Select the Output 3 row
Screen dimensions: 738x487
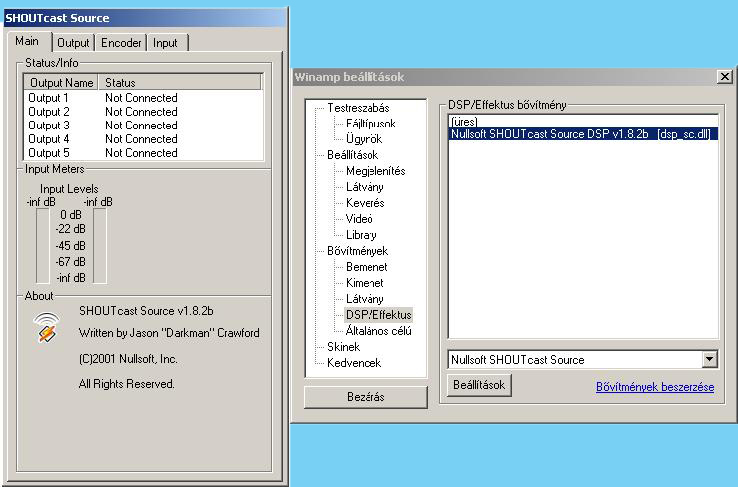tap(143, 125)
